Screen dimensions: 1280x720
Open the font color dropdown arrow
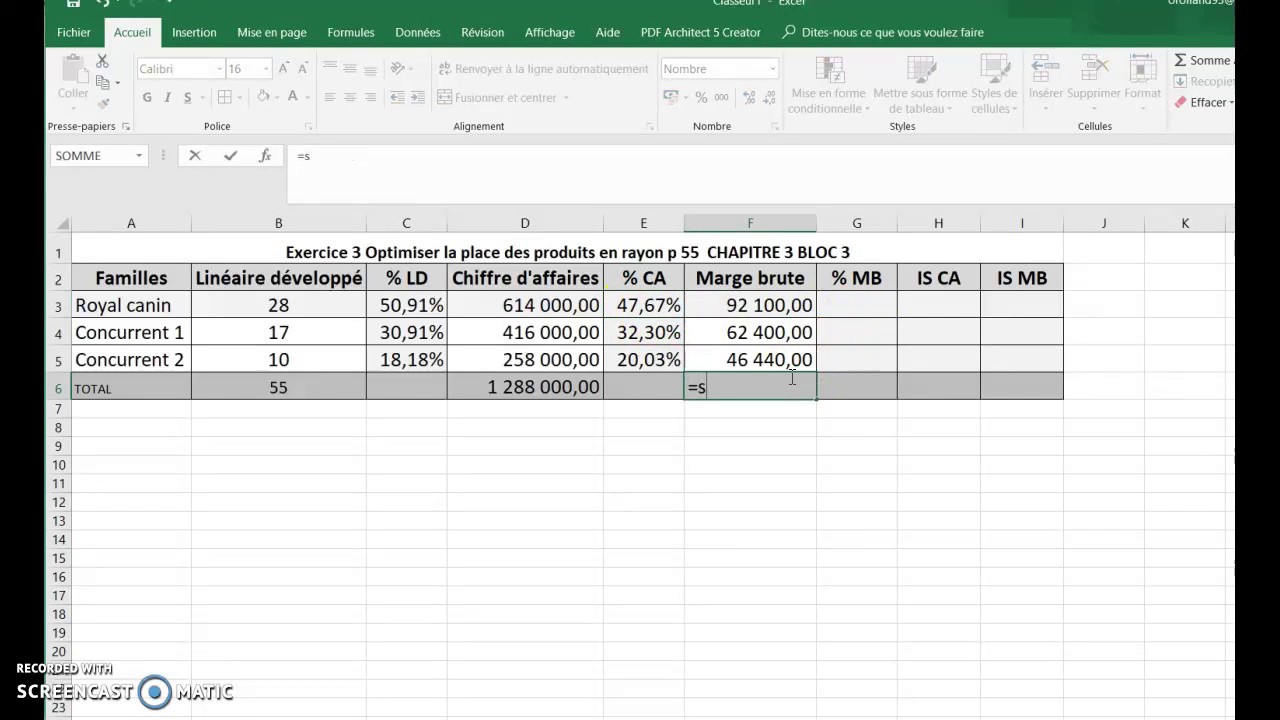pyautogui.click(x=307, y=98)
